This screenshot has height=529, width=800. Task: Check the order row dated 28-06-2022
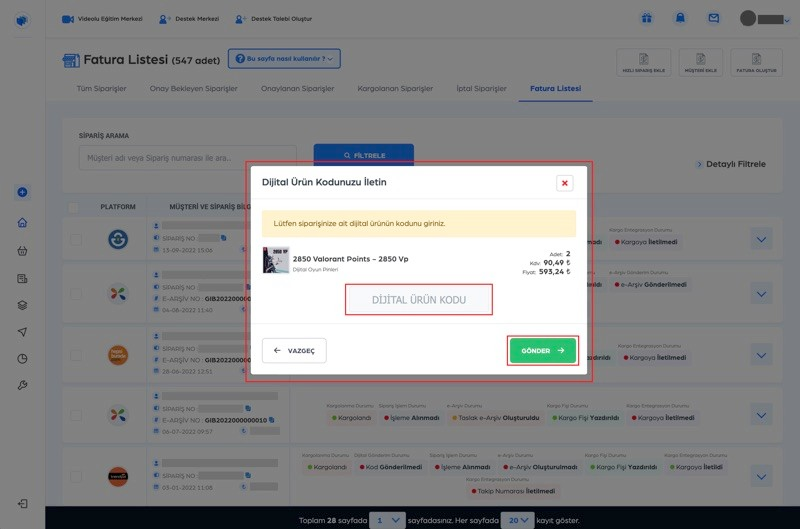coord(76,355)
